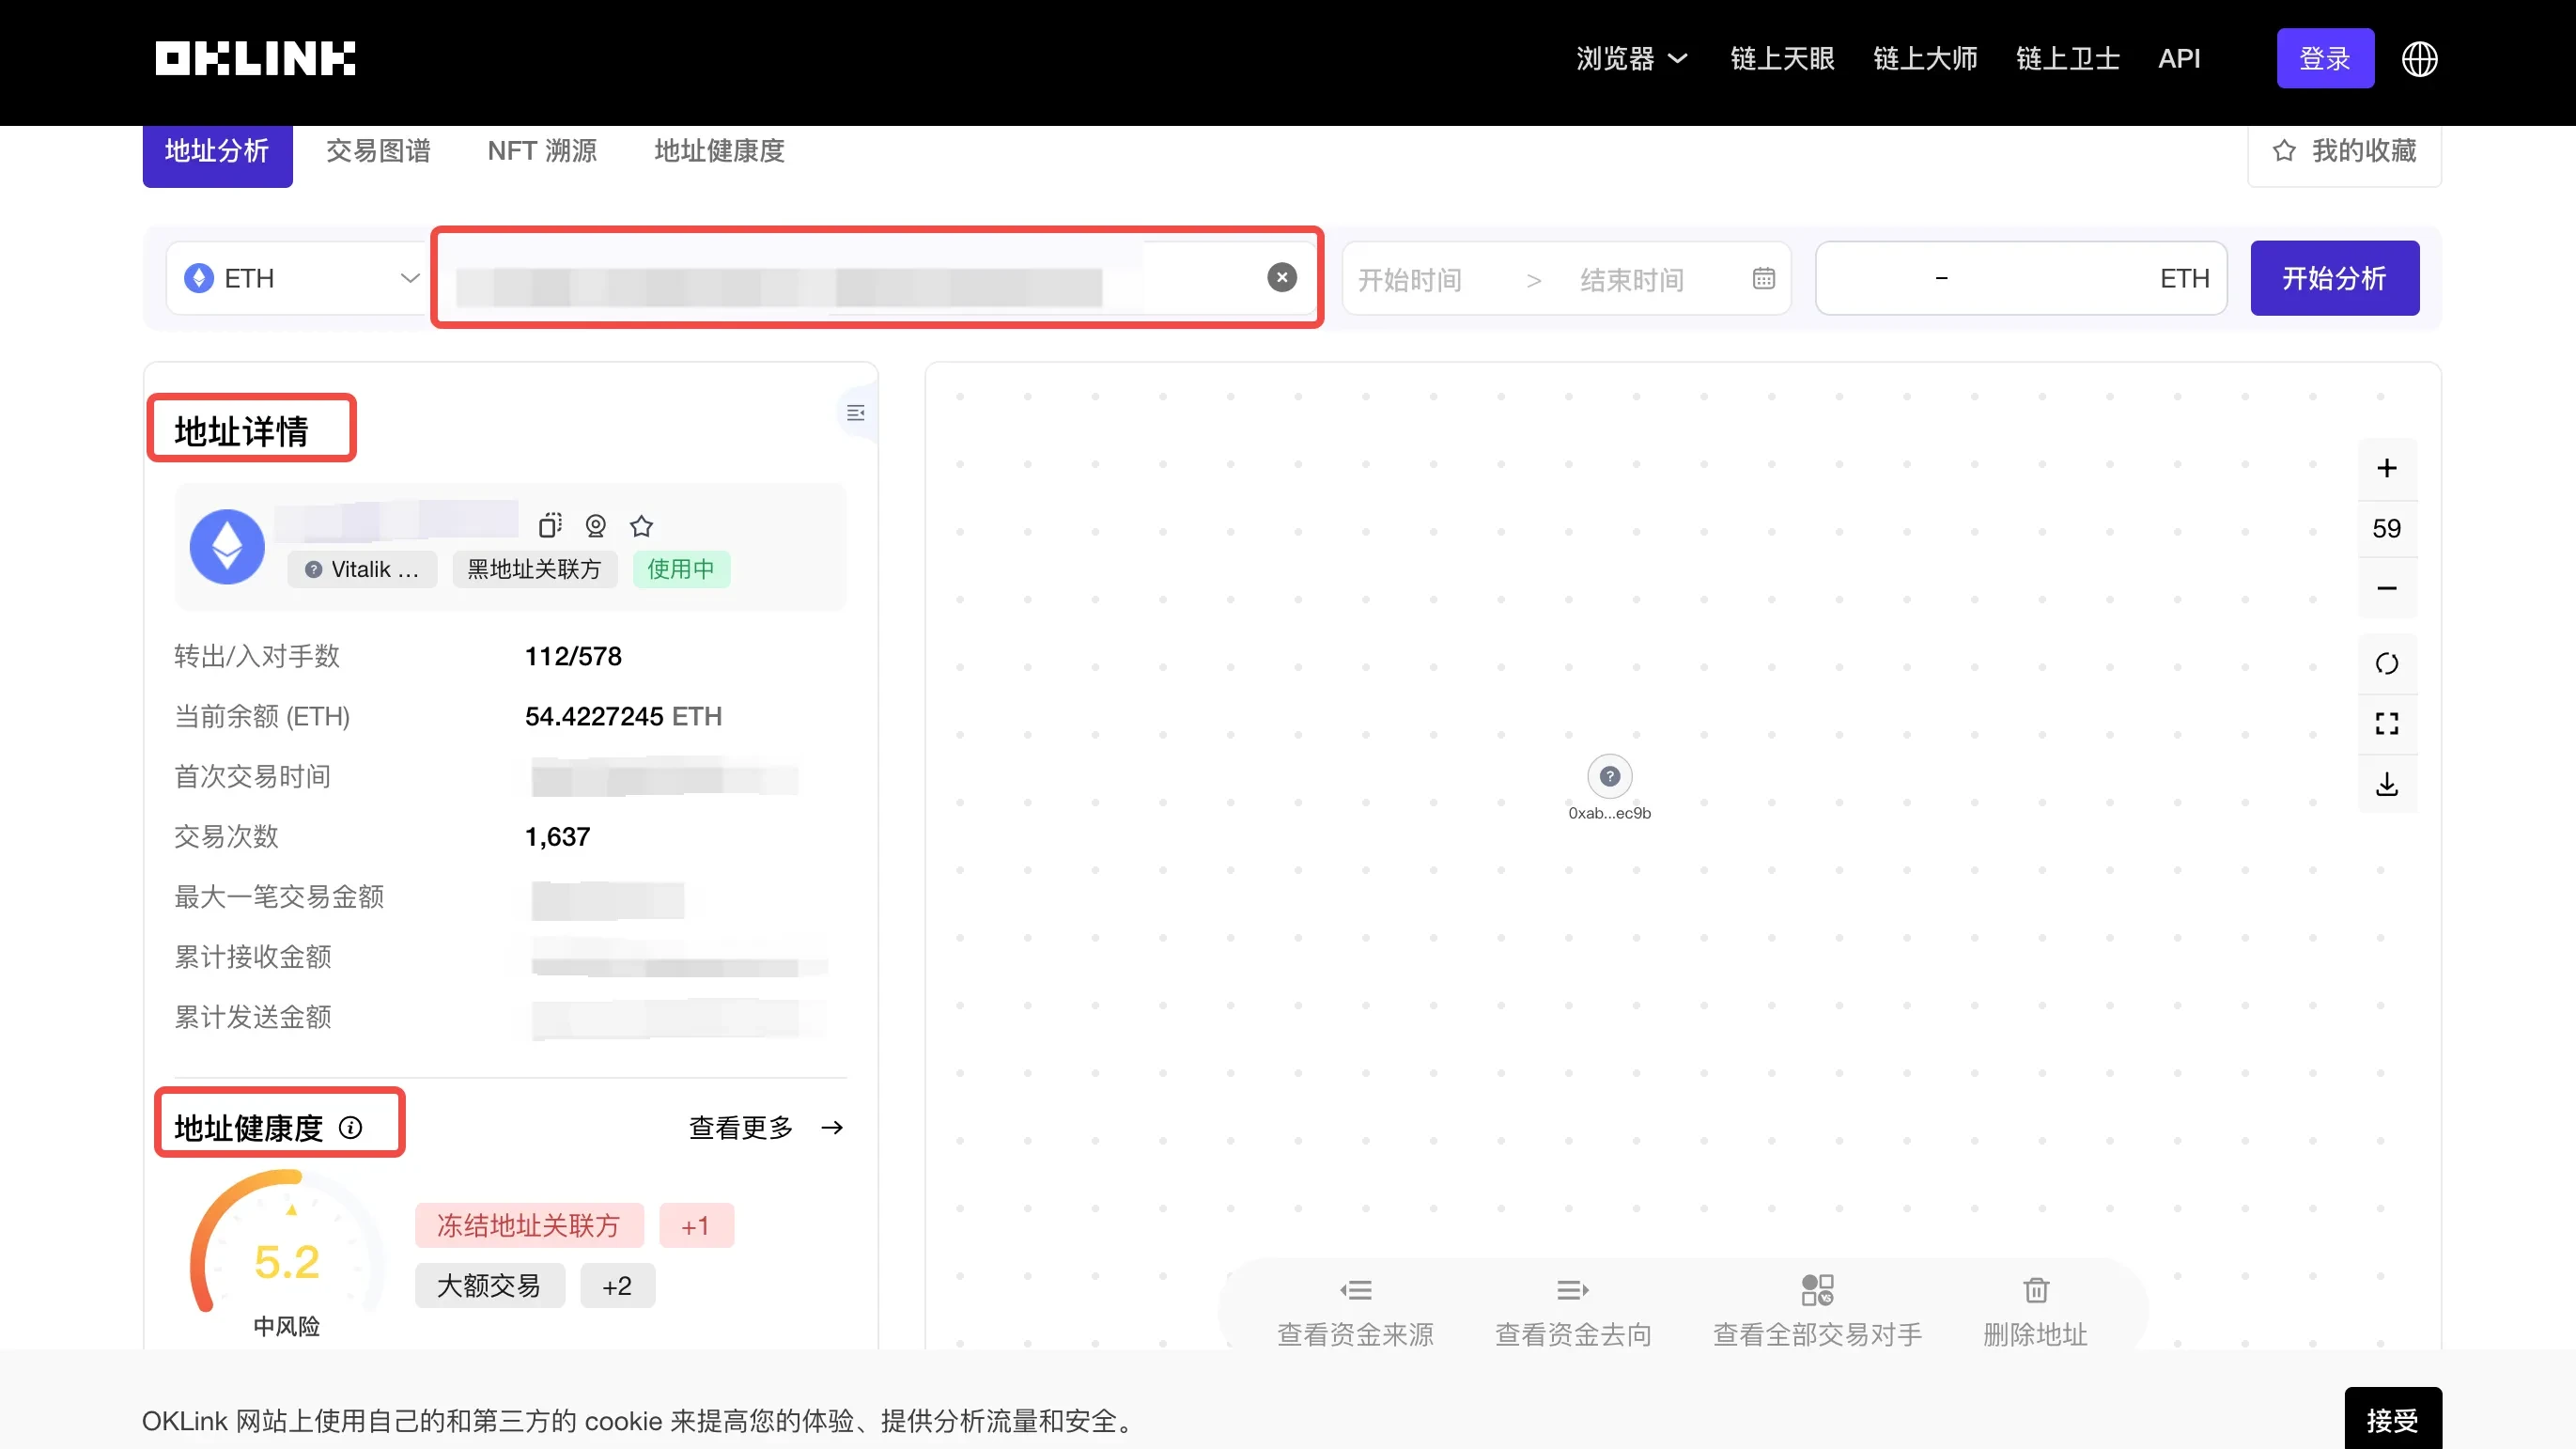Open the ETH chain selector dropdown
2576x1449 pixels.
click(409, 278)
